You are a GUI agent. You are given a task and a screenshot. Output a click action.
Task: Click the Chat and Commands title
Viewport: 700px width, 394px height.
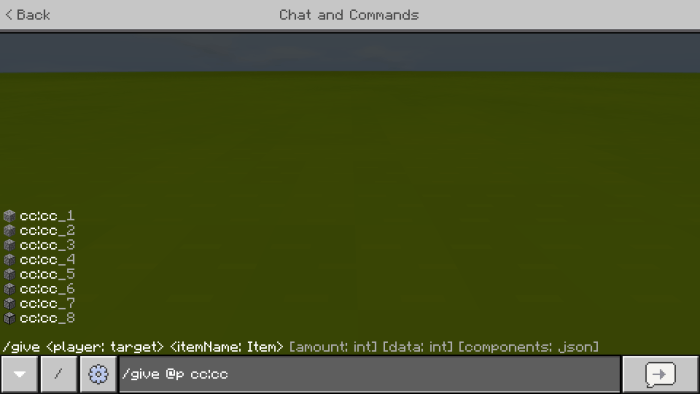tap(349, 15)
